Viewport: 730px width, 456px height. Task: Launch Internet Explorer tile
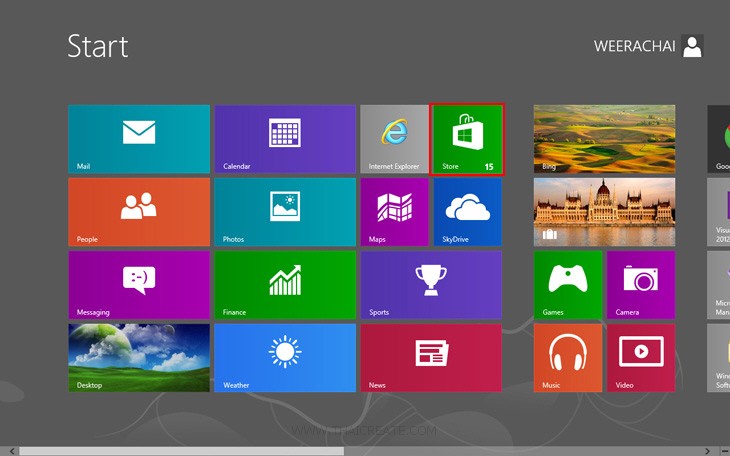[x=394, y=139]
